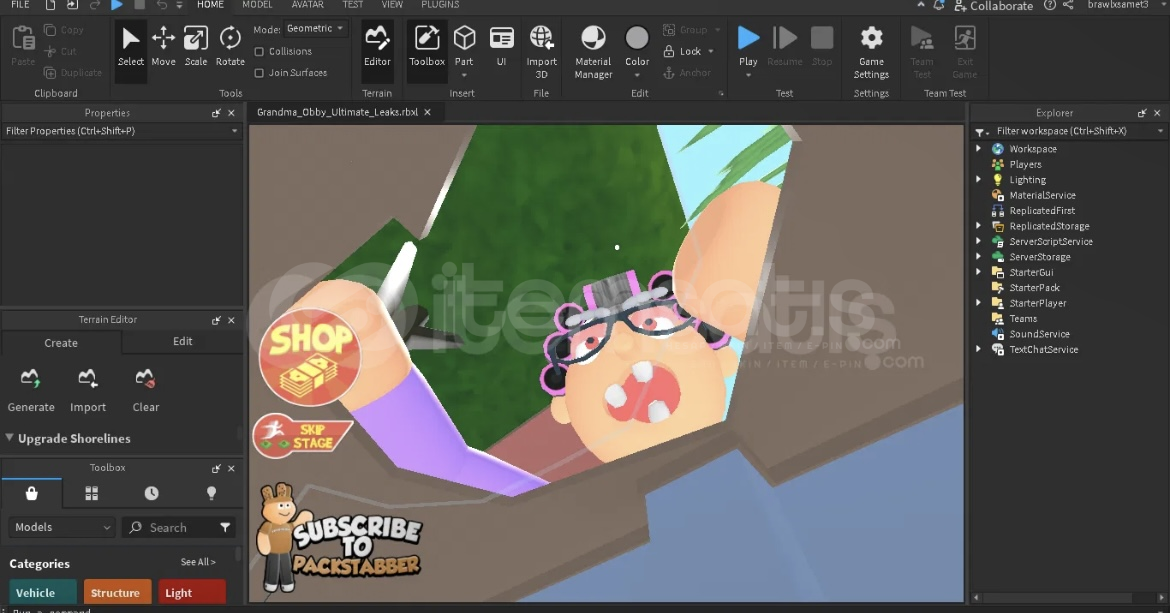1170x613 pixels.
Task: Click the Explorer filter funnel icon
Action: click(x=980, y=132)
